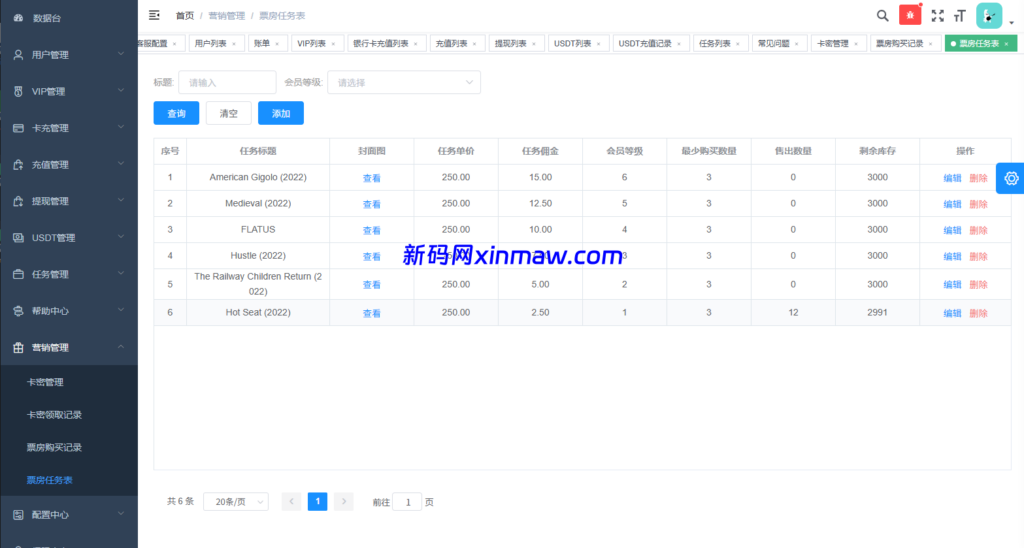The width and height of the screenshot is (1024, 548).
Task: Open 票房购买记录 in sidebar submenu
Action: click(x=54, y=447)
